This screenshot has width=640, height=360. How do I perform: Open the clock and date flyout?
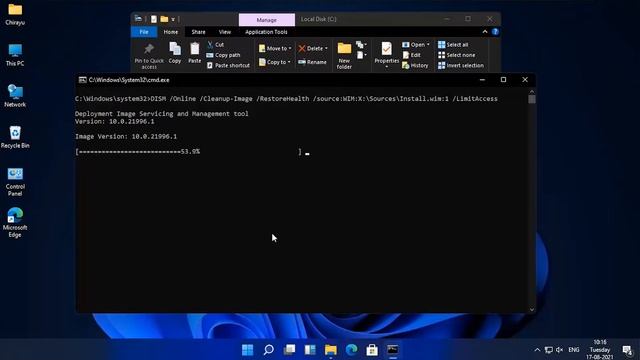(600, 349)
